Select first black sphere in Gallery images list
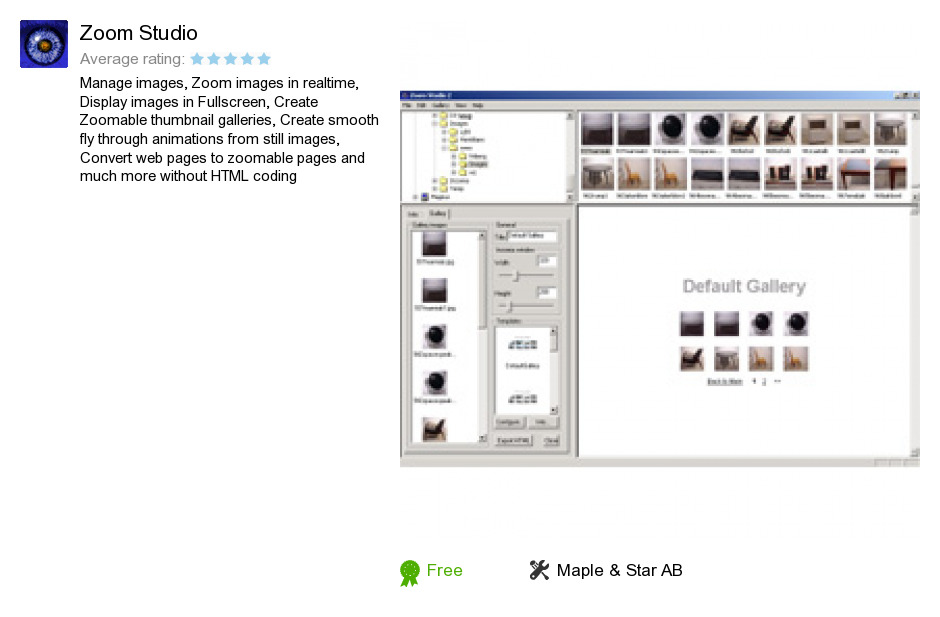The image size is (940, 617). pyautogui.click(x=435, y=336)
